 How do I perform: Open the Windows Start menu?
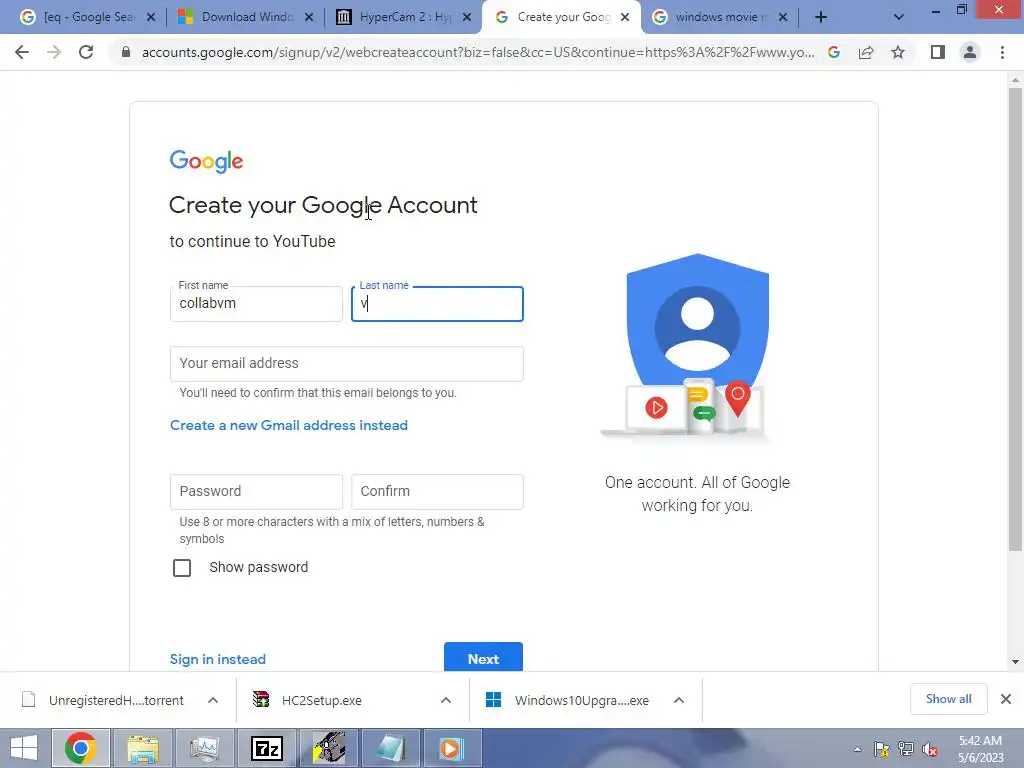click(x=24, y=748)
